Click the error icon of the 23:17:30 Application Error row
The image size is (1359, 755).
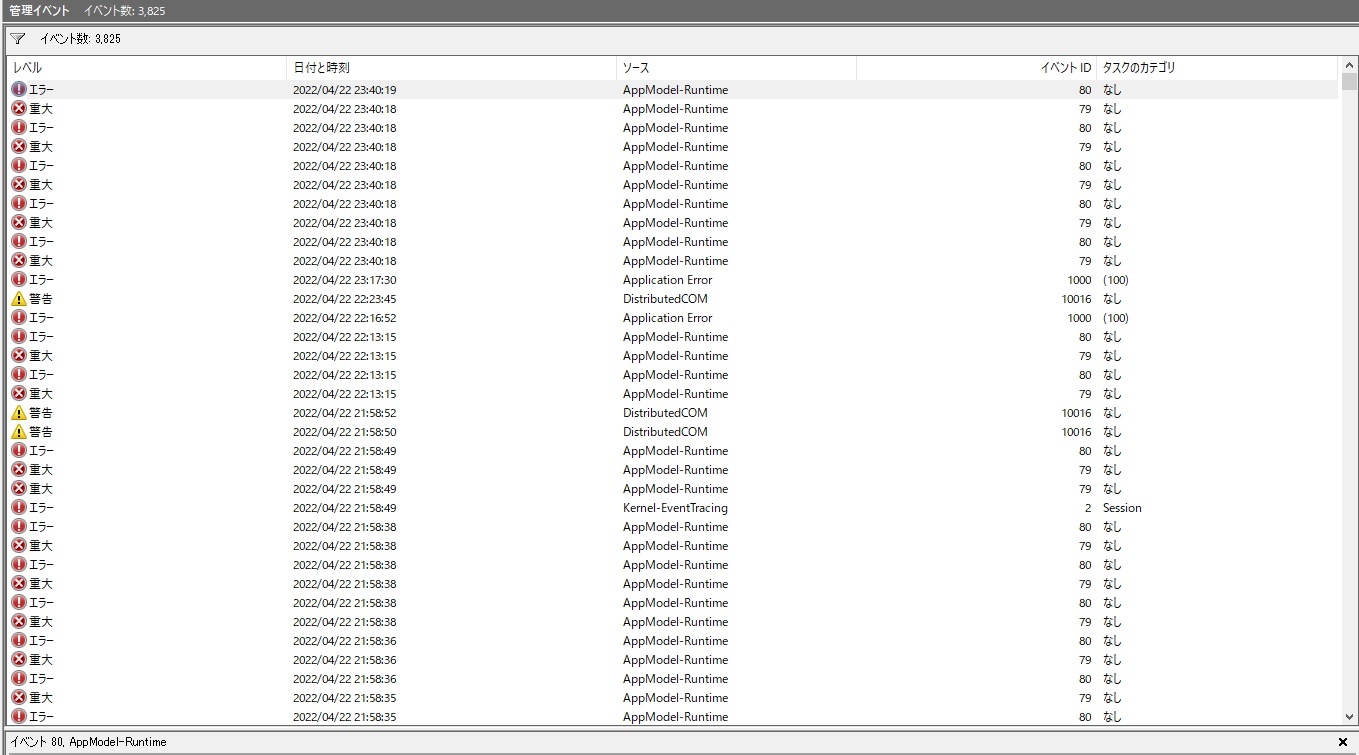point(18,280)
